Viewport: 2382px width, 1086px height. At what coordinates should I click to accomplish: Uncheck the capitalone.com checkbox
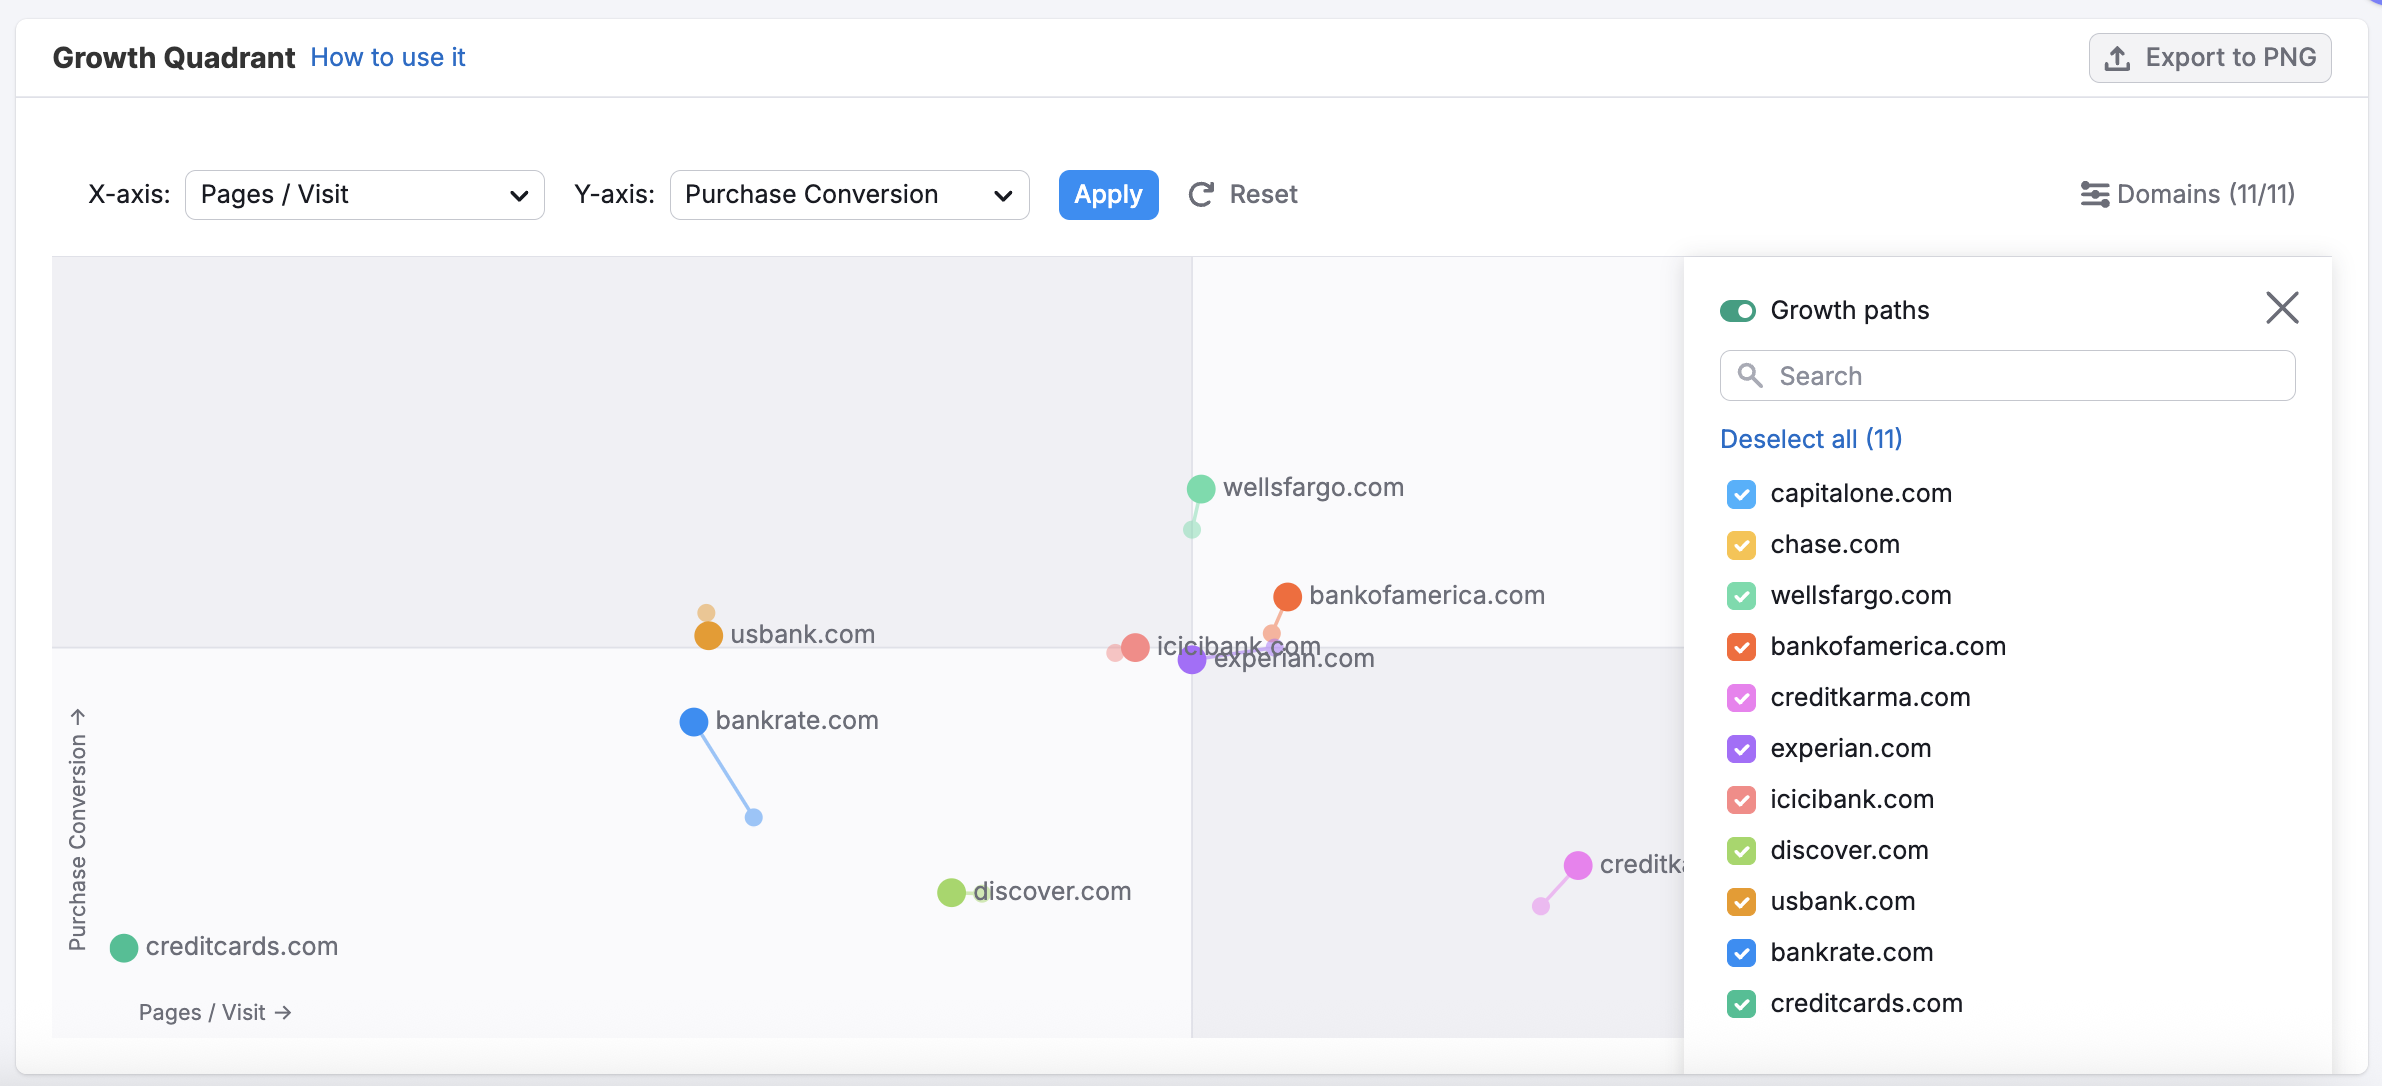(1741, 494)
